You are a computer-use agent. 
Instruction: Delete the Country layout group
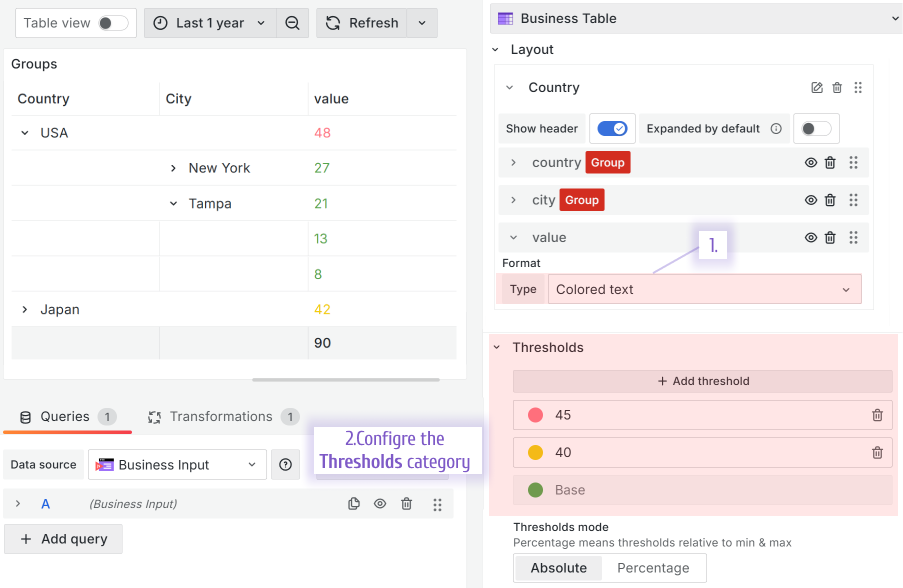coord(837,88)
